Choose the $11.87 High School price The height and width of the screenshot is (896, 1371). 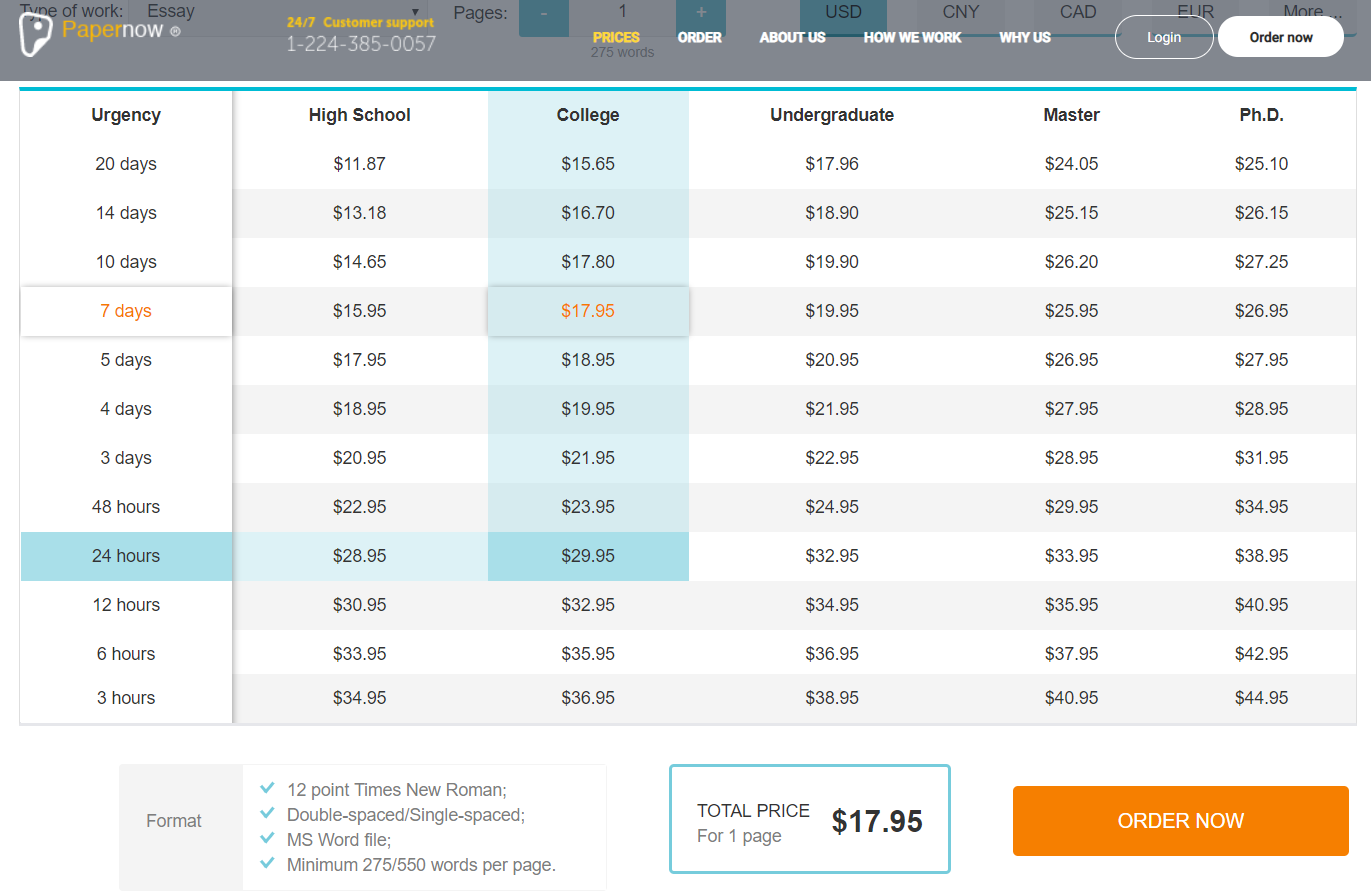point(360,164)
